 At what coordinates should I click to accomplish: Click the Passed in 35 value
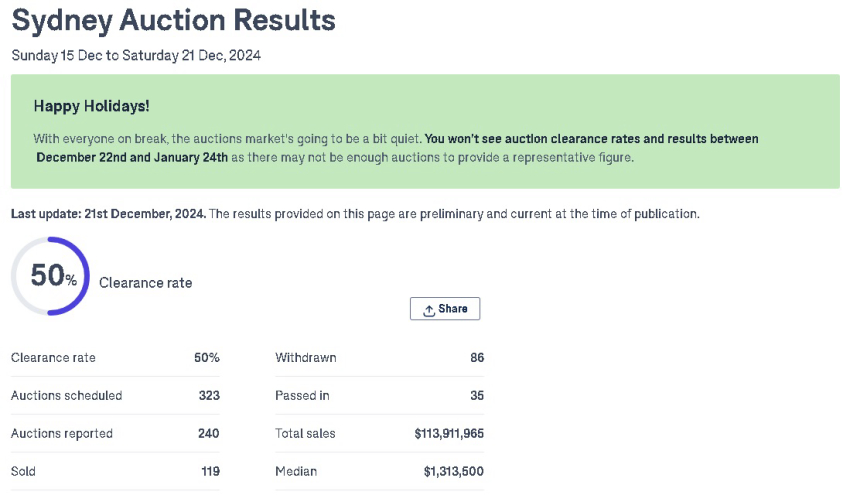(477, 396)
